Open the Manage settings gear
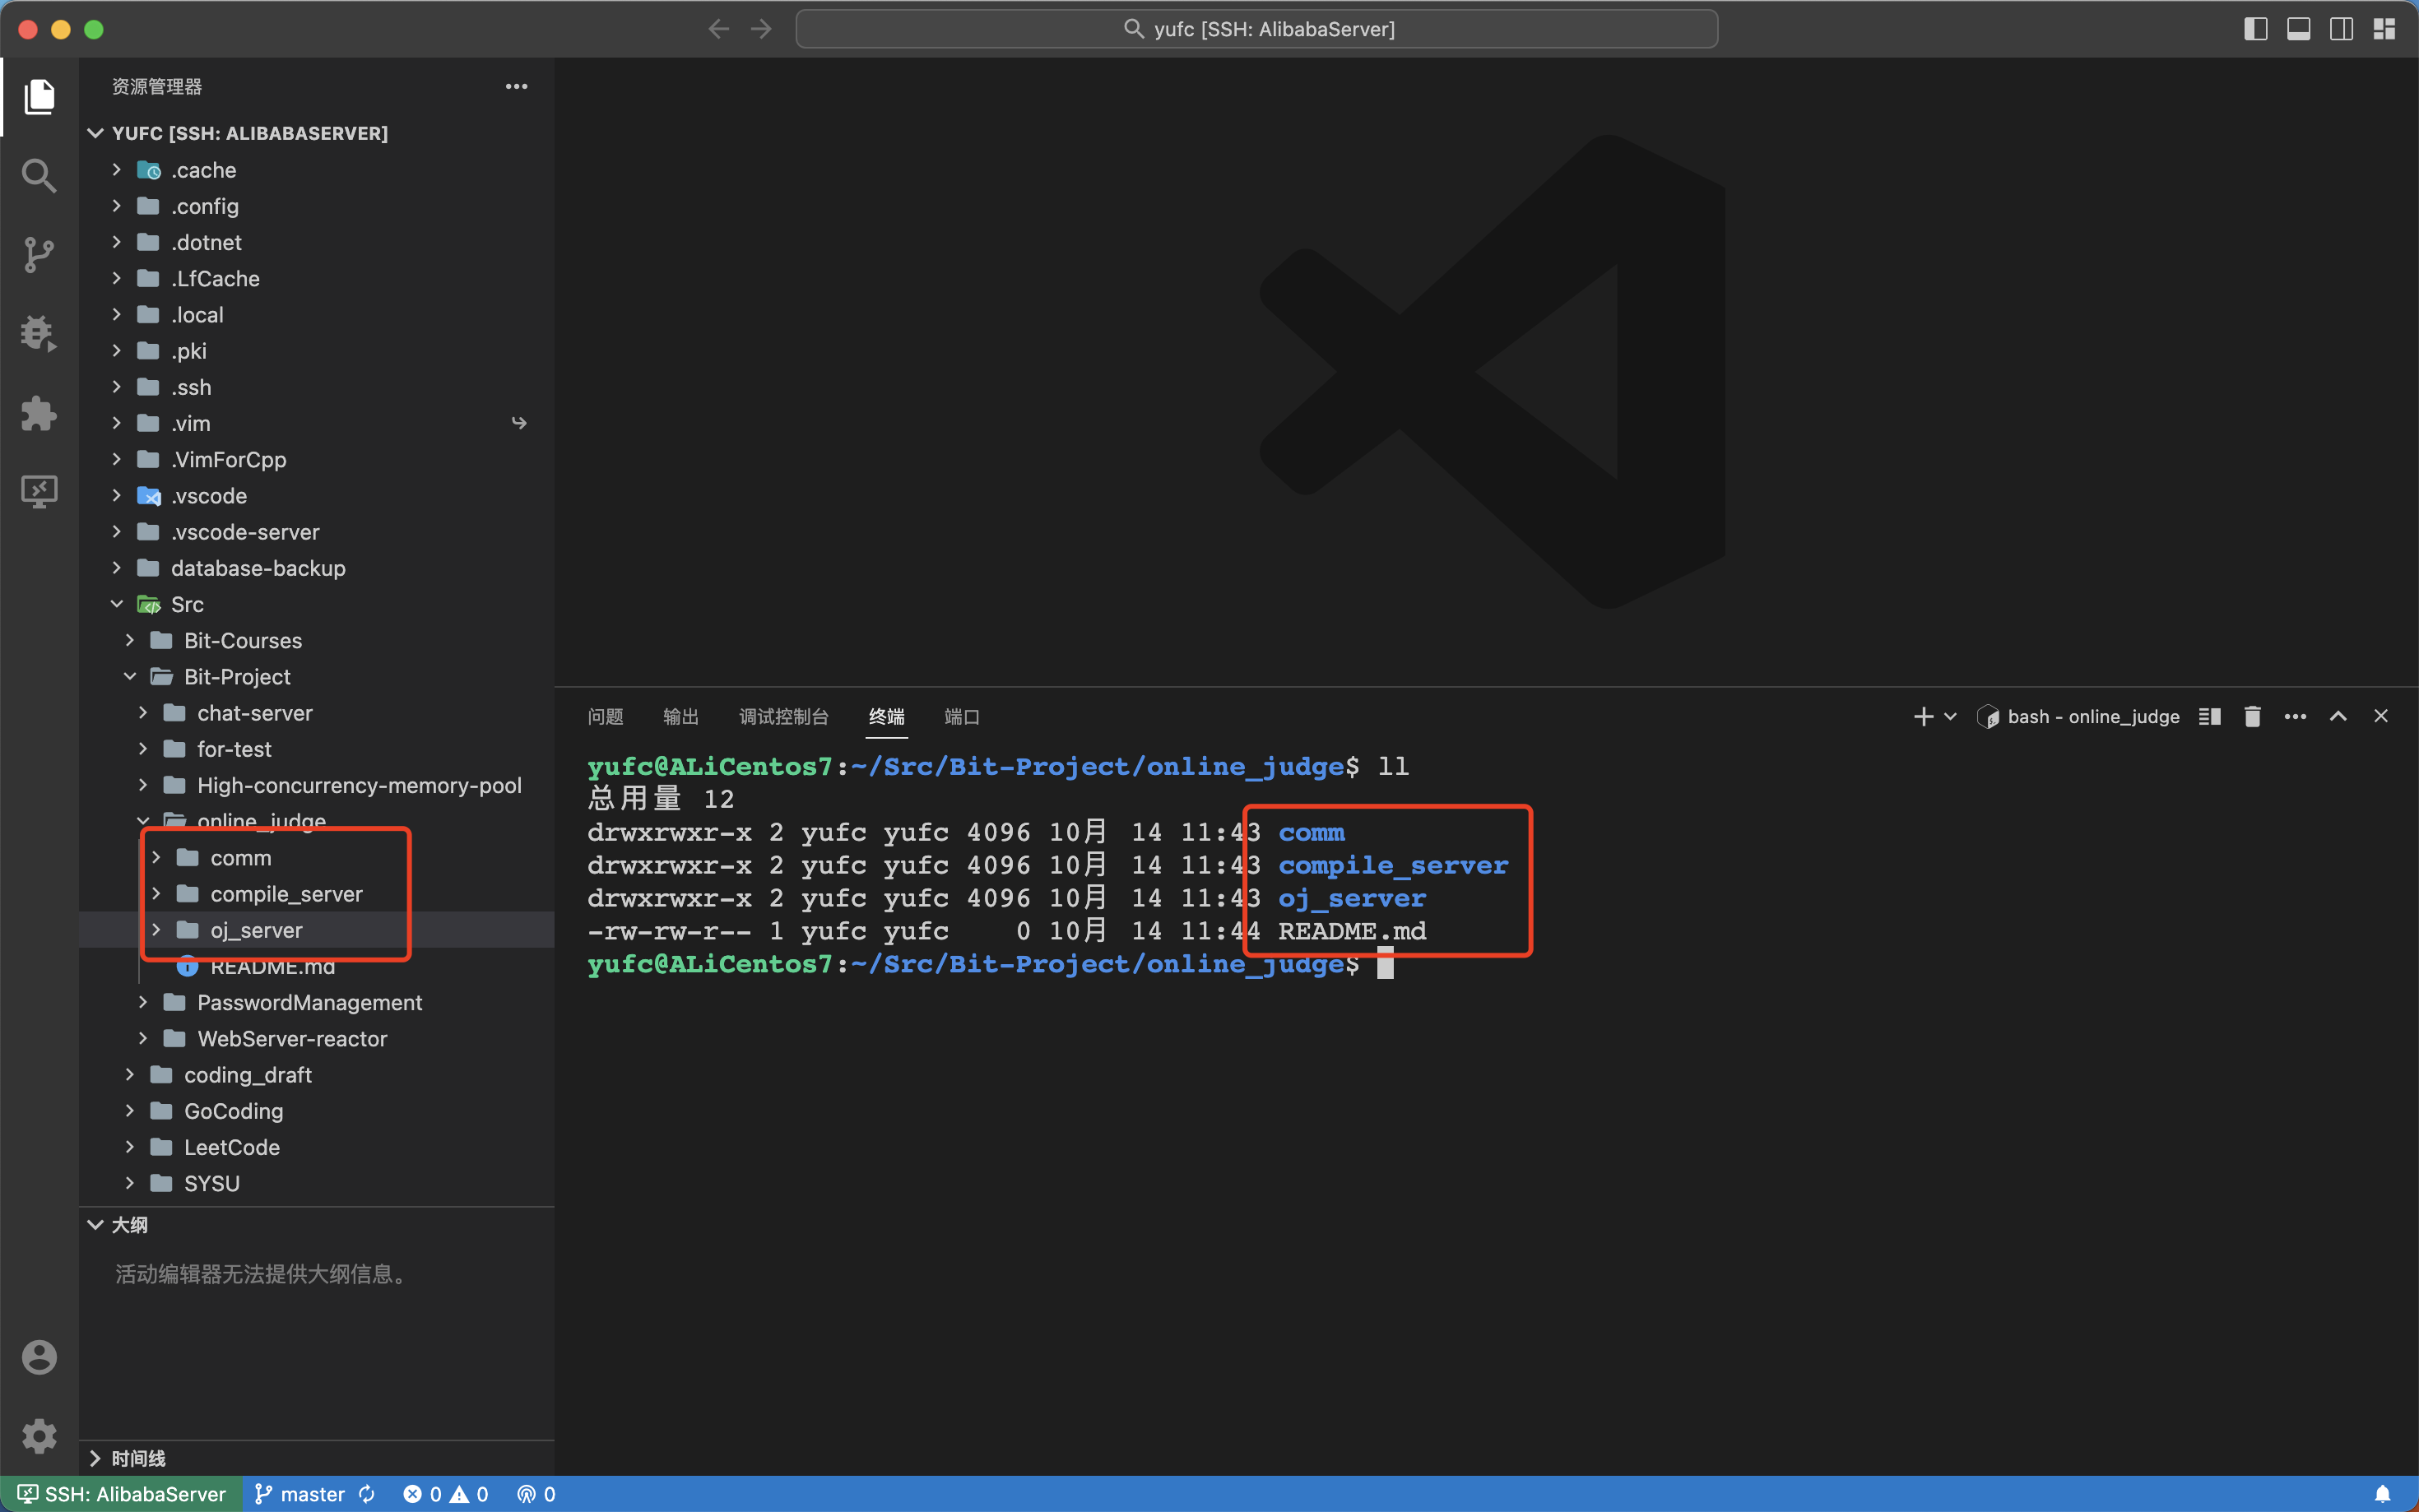This screenshot has height=1512, width=2419. 39,1436
